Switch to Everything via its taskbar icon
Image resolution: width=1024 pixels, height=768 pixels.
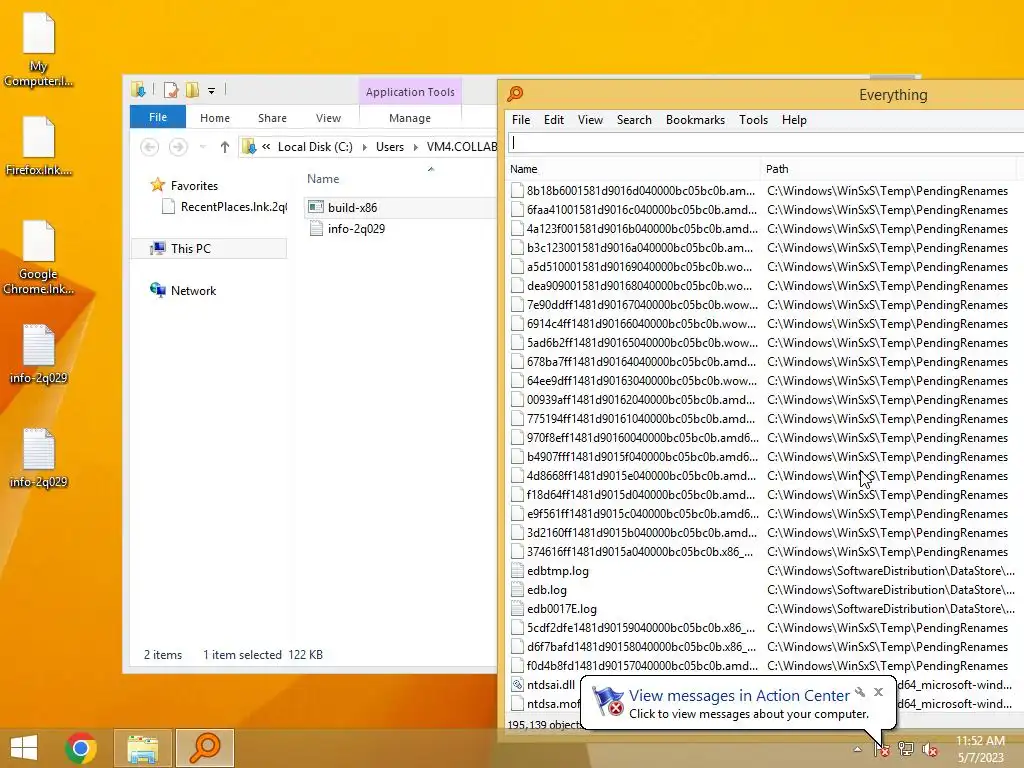point(204,748)
